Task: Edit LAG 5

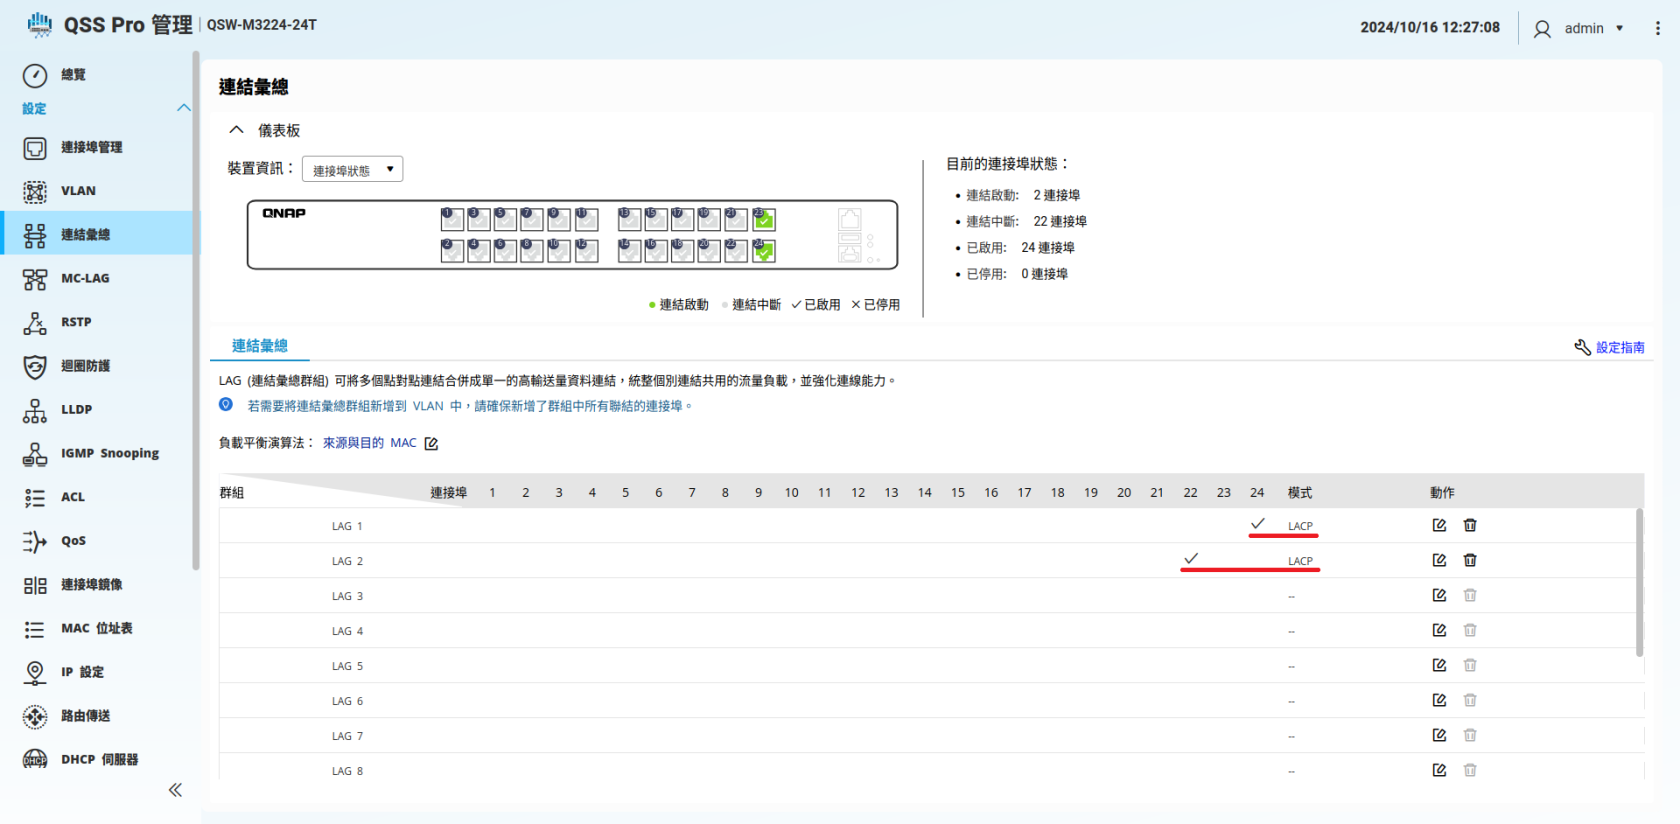Action: coord(1439,665)
